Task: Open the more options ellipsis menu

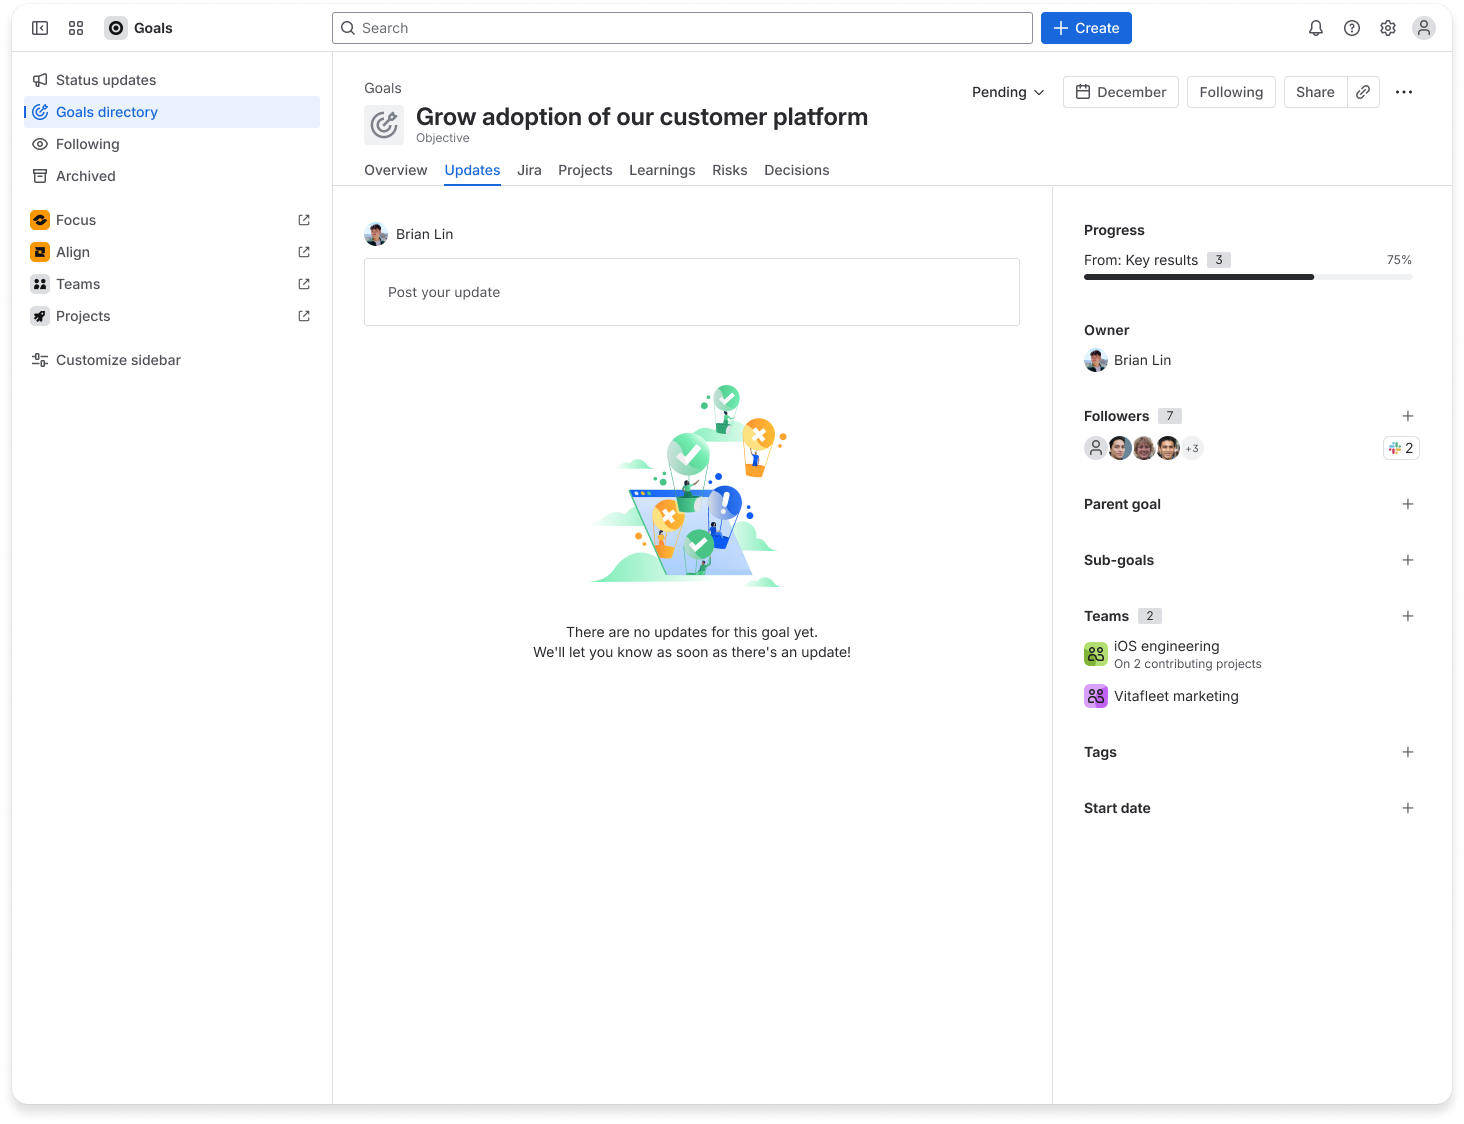Action: point(1403,91)
